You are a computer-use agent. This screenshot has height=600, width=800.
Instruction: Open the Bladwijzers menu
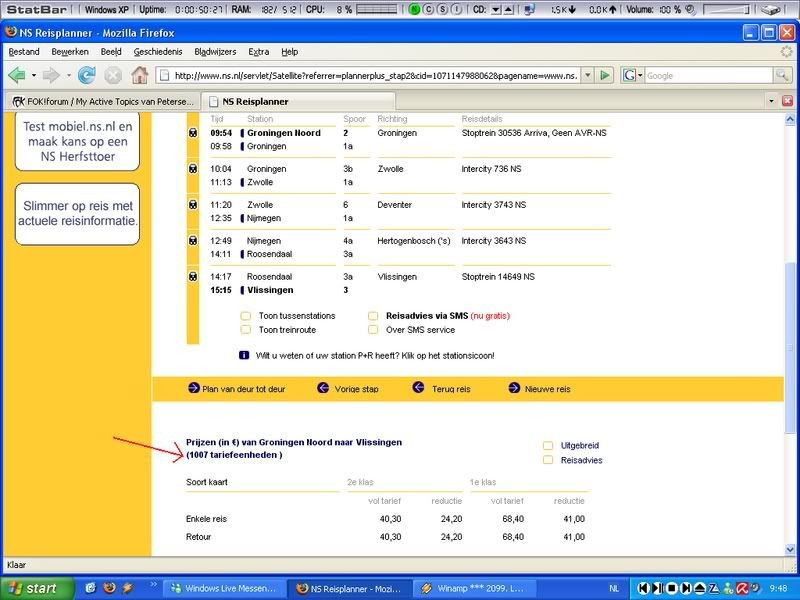pyautogui.click(x=215, y=52)
